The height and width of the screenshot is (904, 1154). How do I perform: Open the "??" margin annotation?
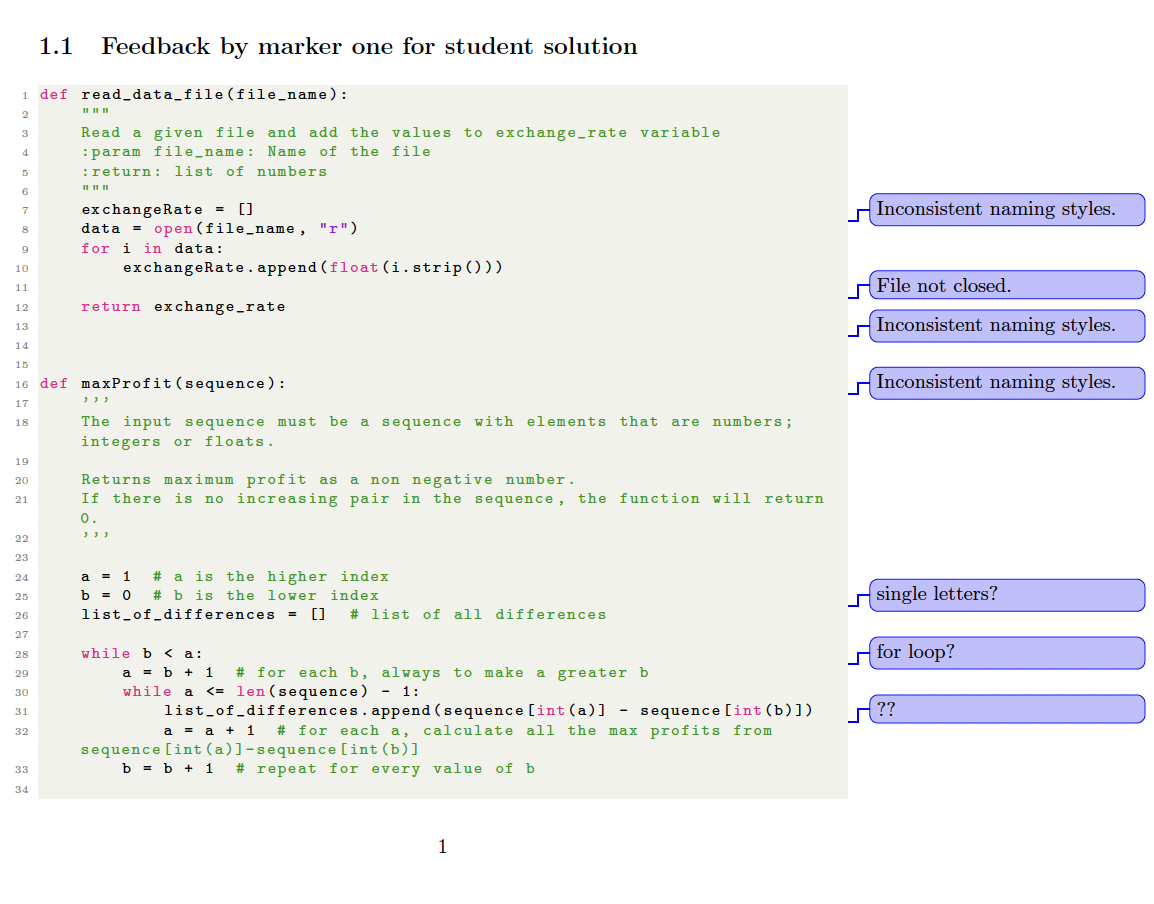(1006, 710)
